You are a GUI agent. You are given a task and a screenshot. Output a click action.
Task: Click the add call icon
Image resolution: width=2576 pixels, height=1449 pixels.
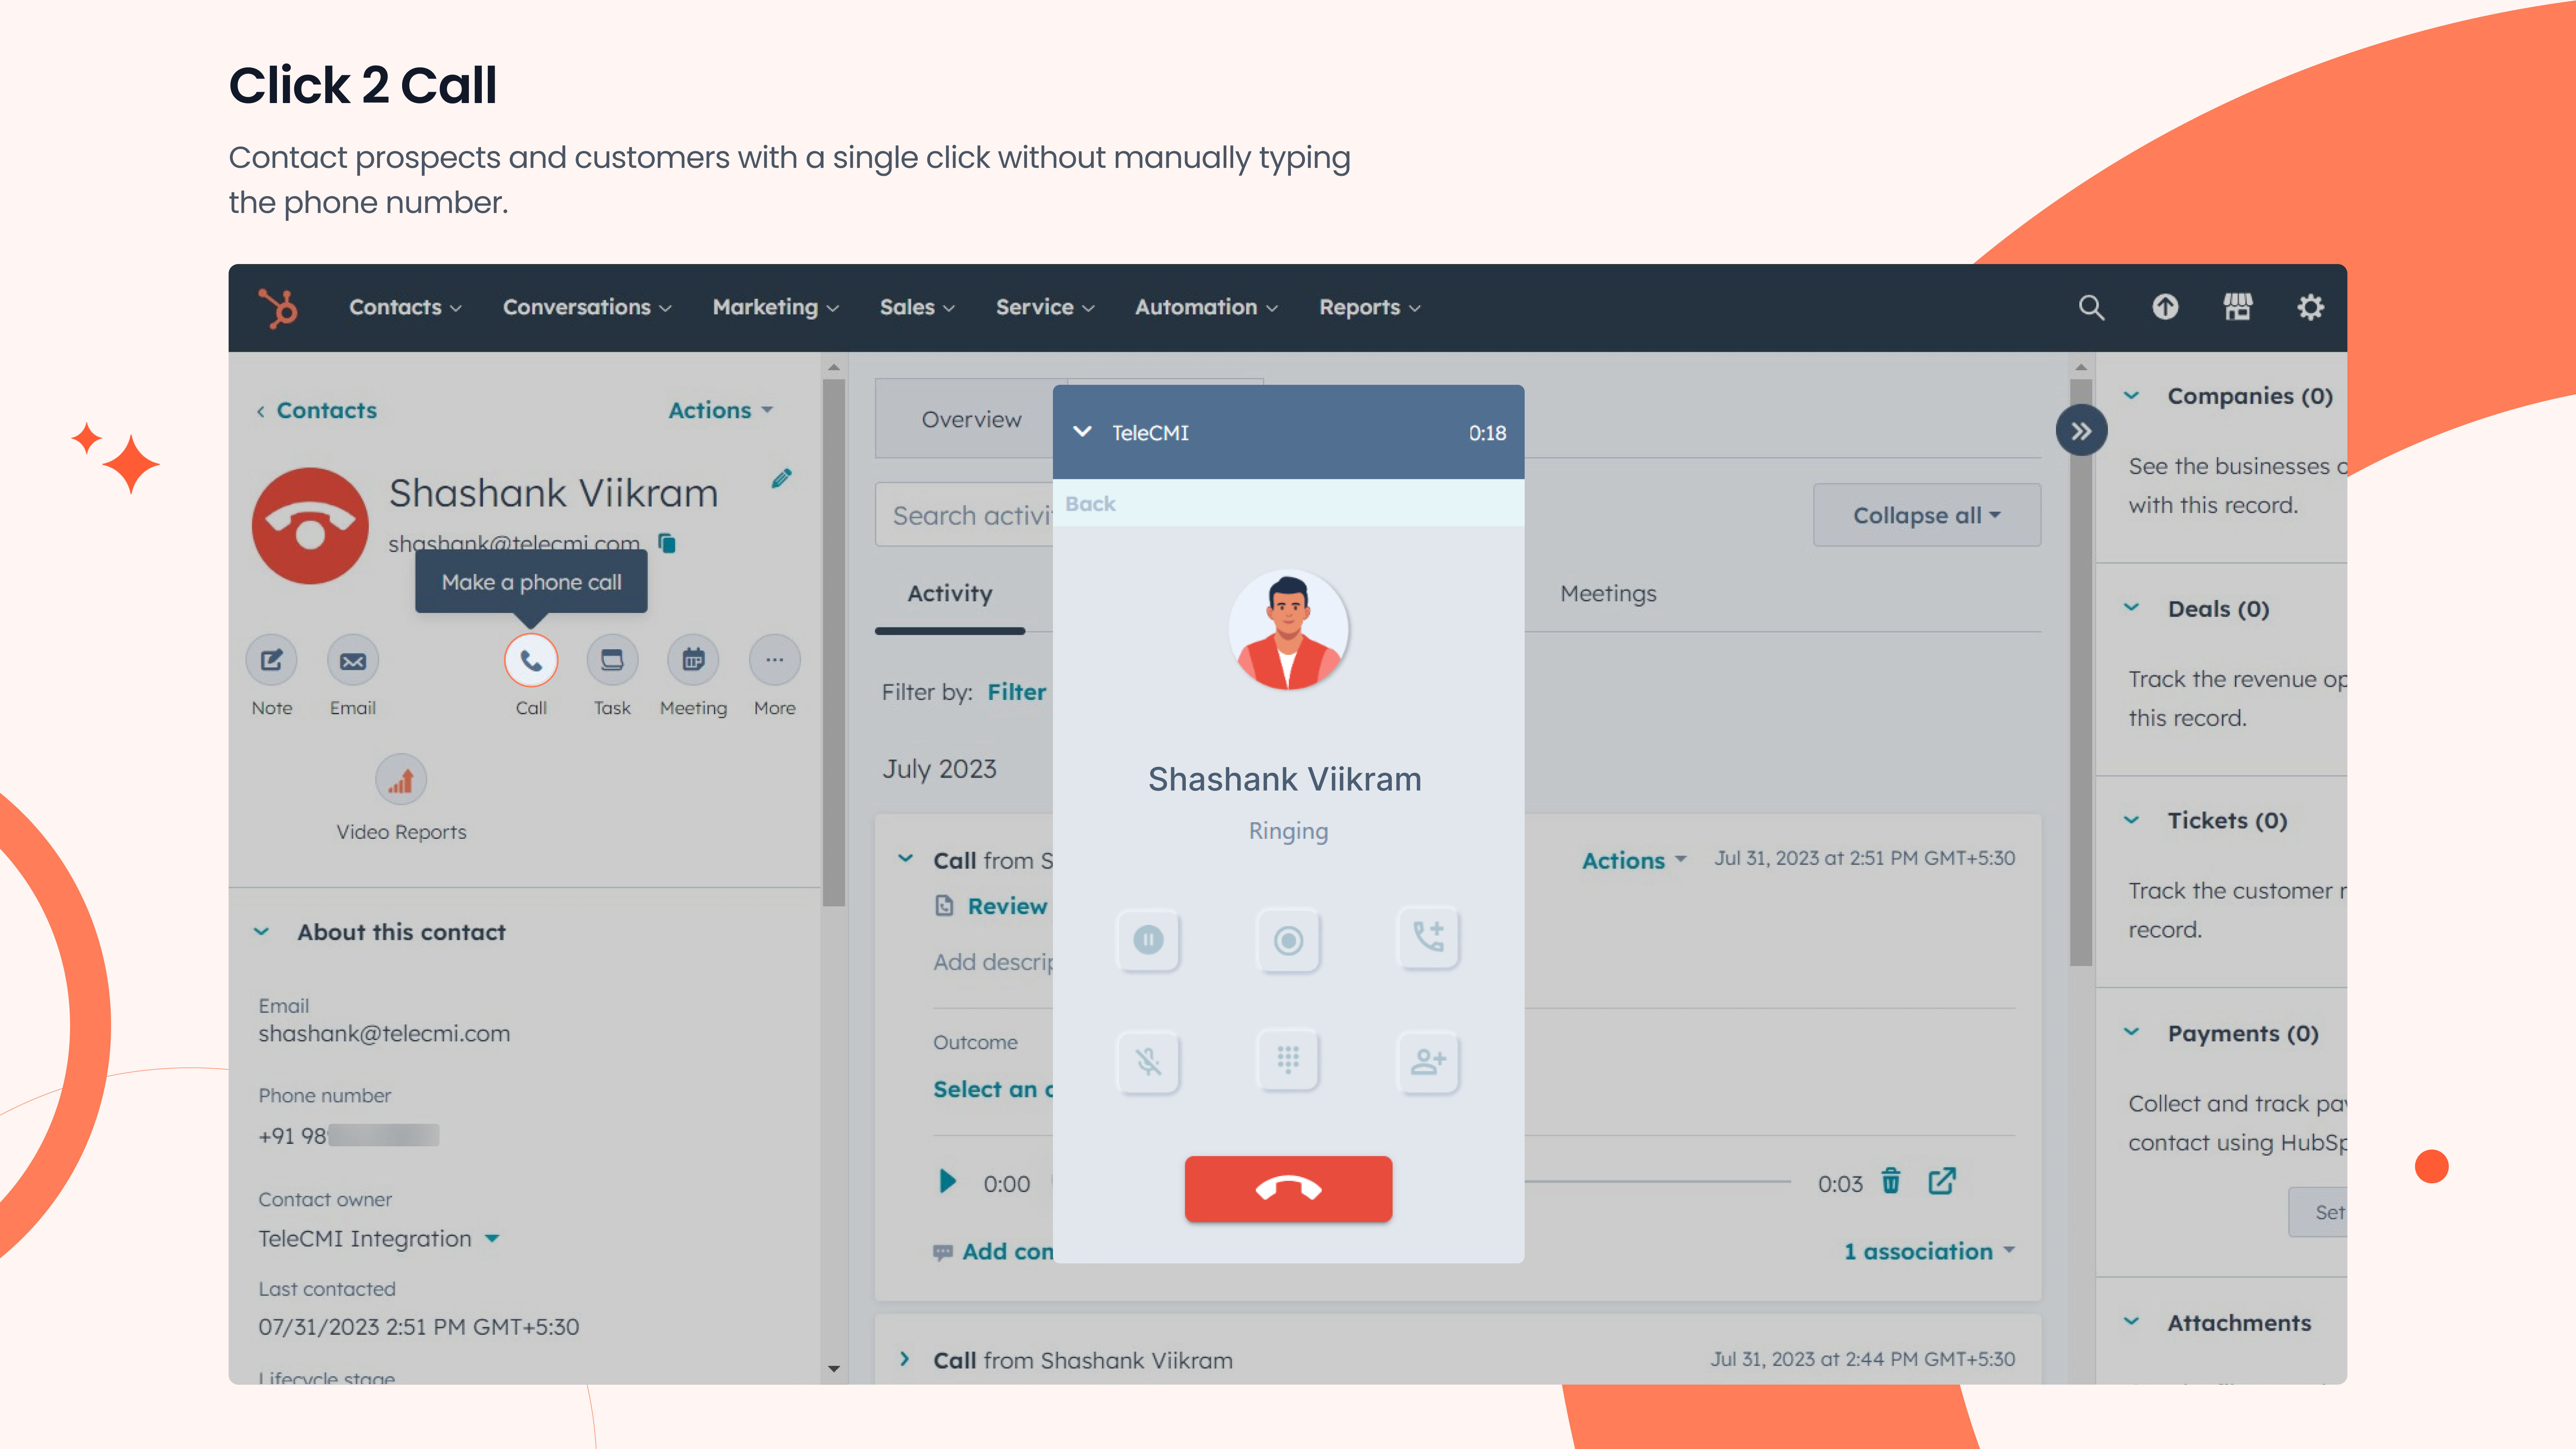tap(1428, 938)
